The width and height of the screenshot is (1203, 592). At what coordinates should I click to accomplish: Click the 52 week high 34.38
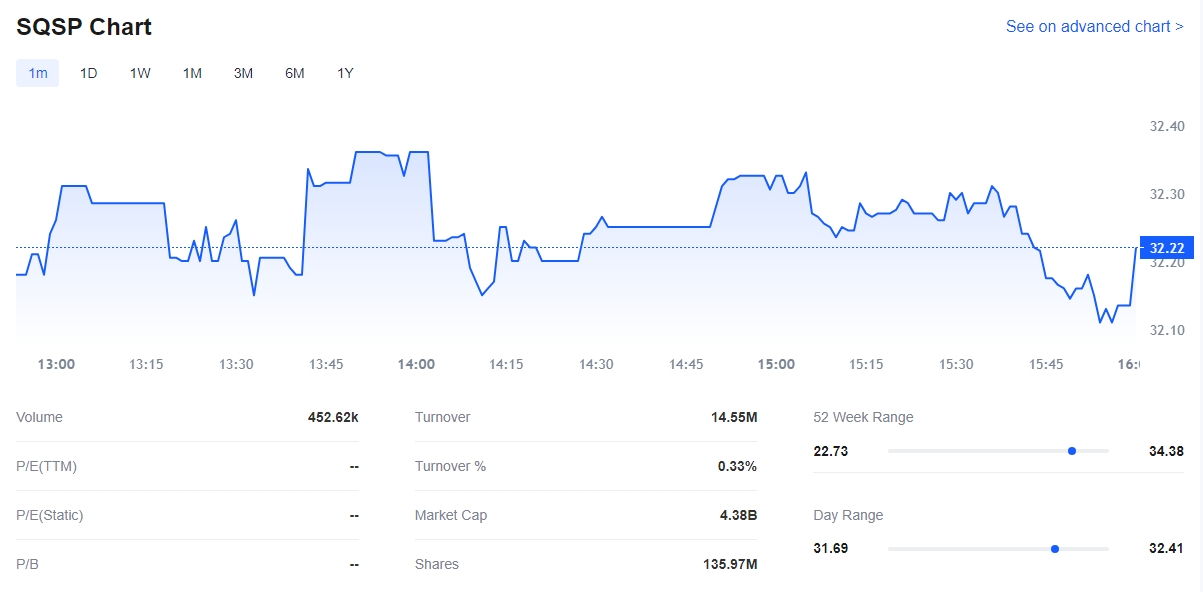[x=1166, y=451]
